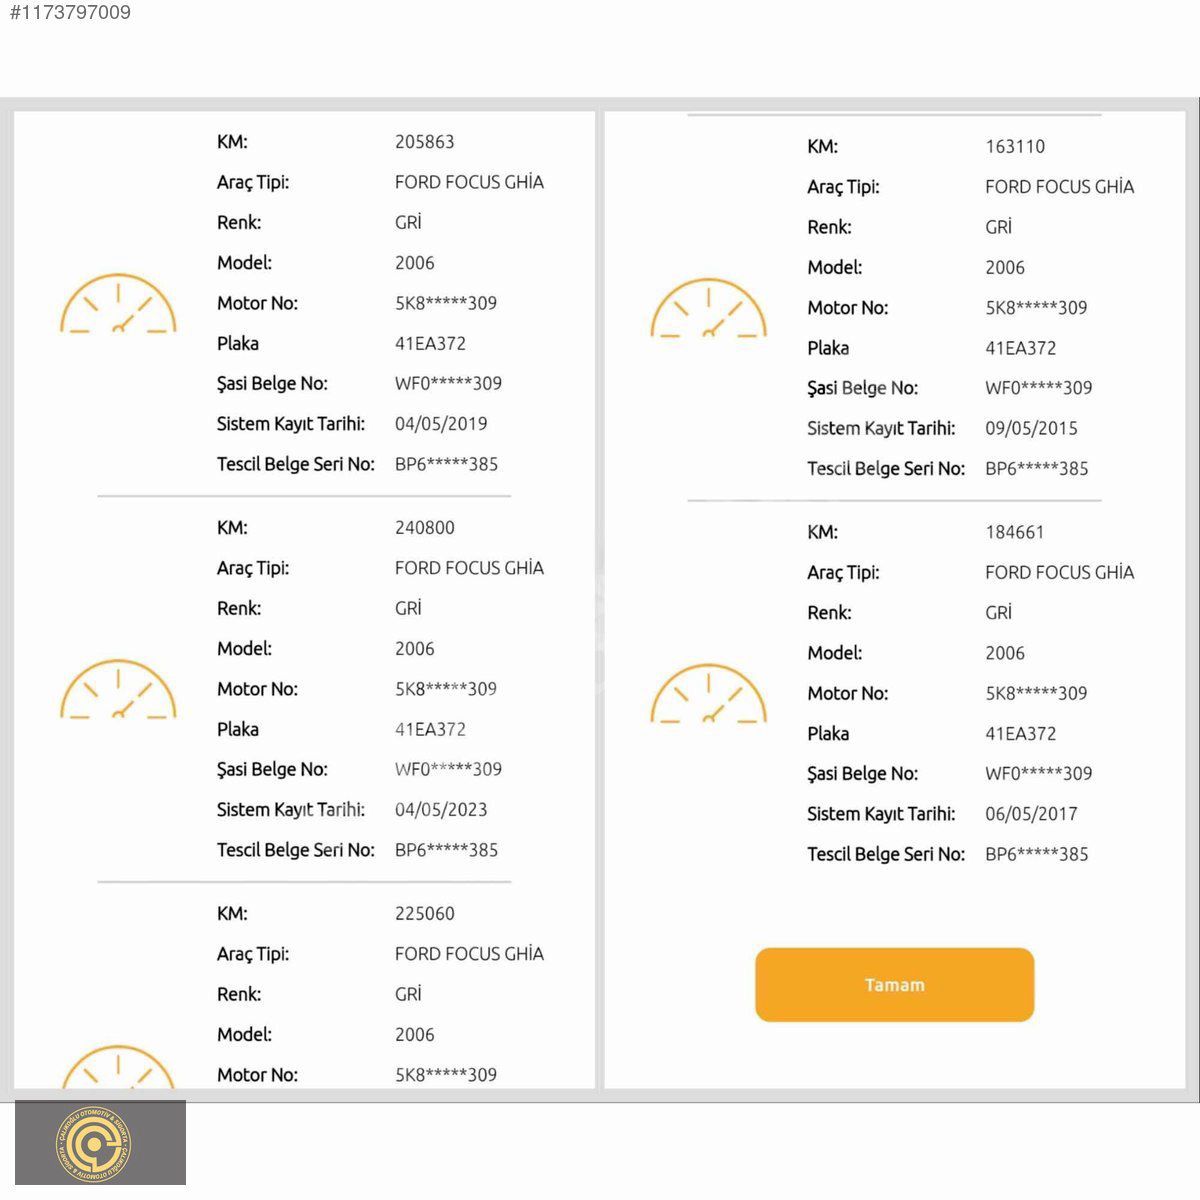This screenshot has width=1200, height=1200.
Task: Click the speedometer icon beside the 163110 km record
Action: click(x=708, y=308)
